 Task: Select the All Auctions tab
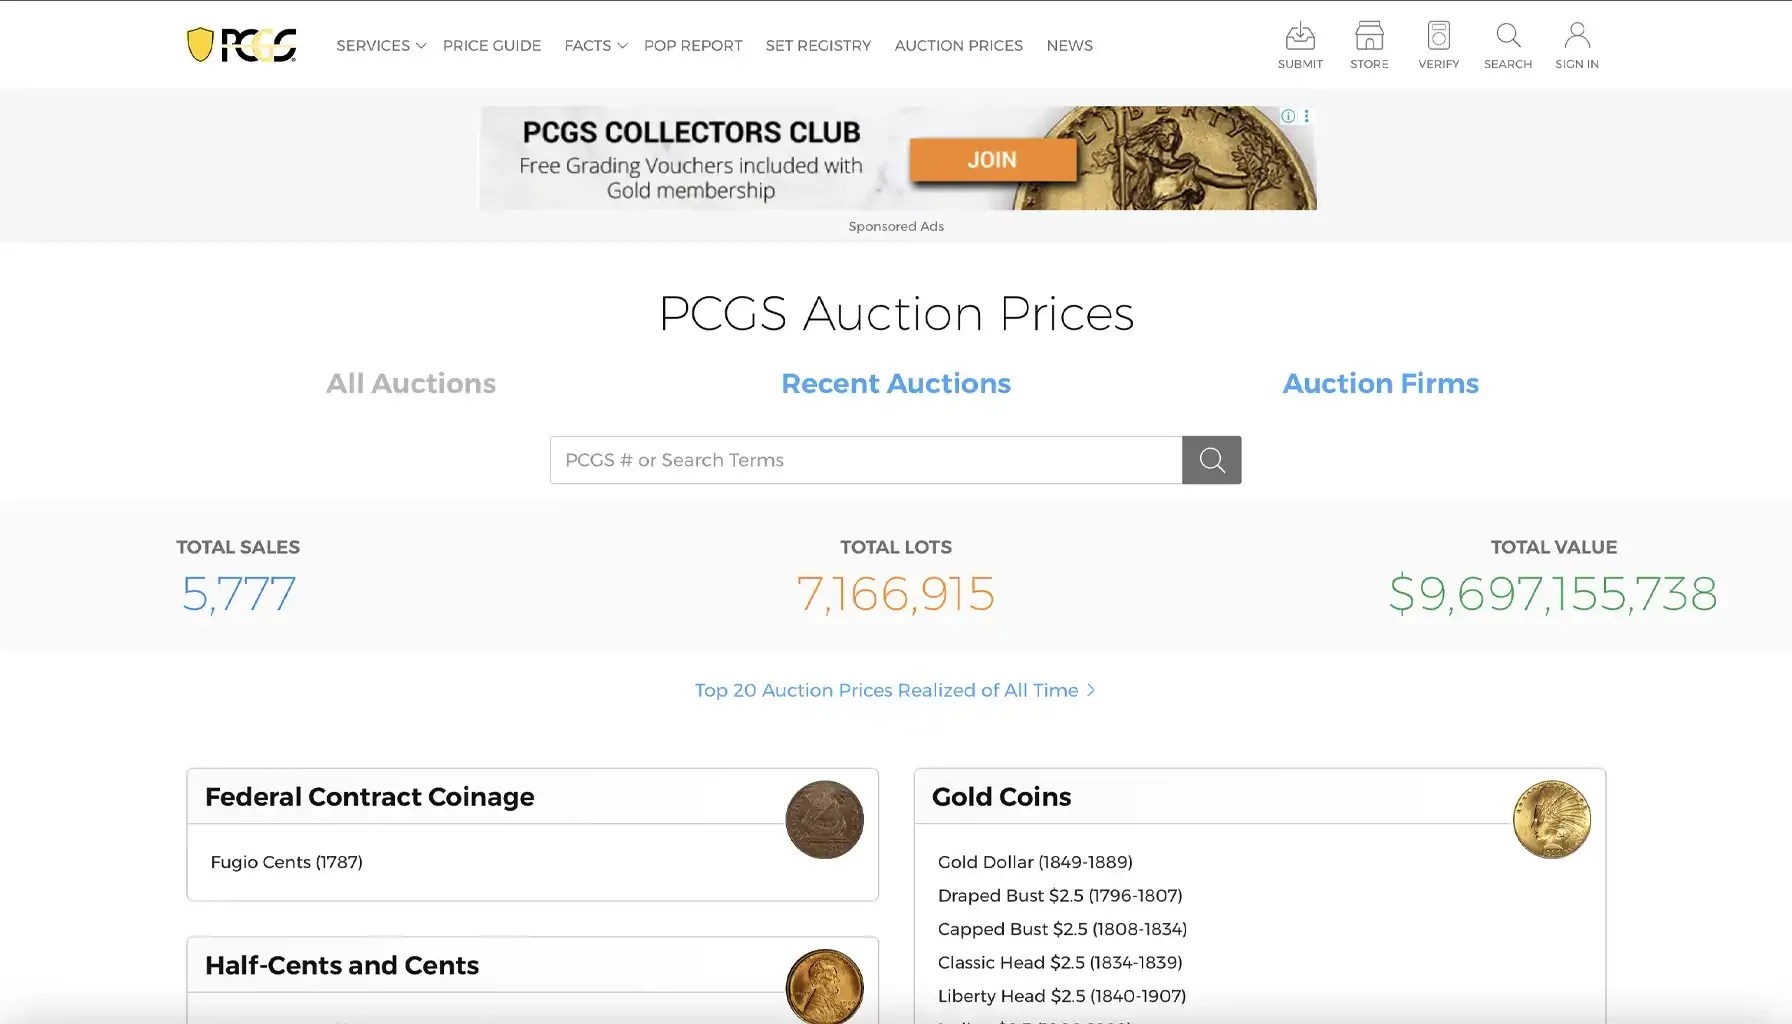[411, 384]
